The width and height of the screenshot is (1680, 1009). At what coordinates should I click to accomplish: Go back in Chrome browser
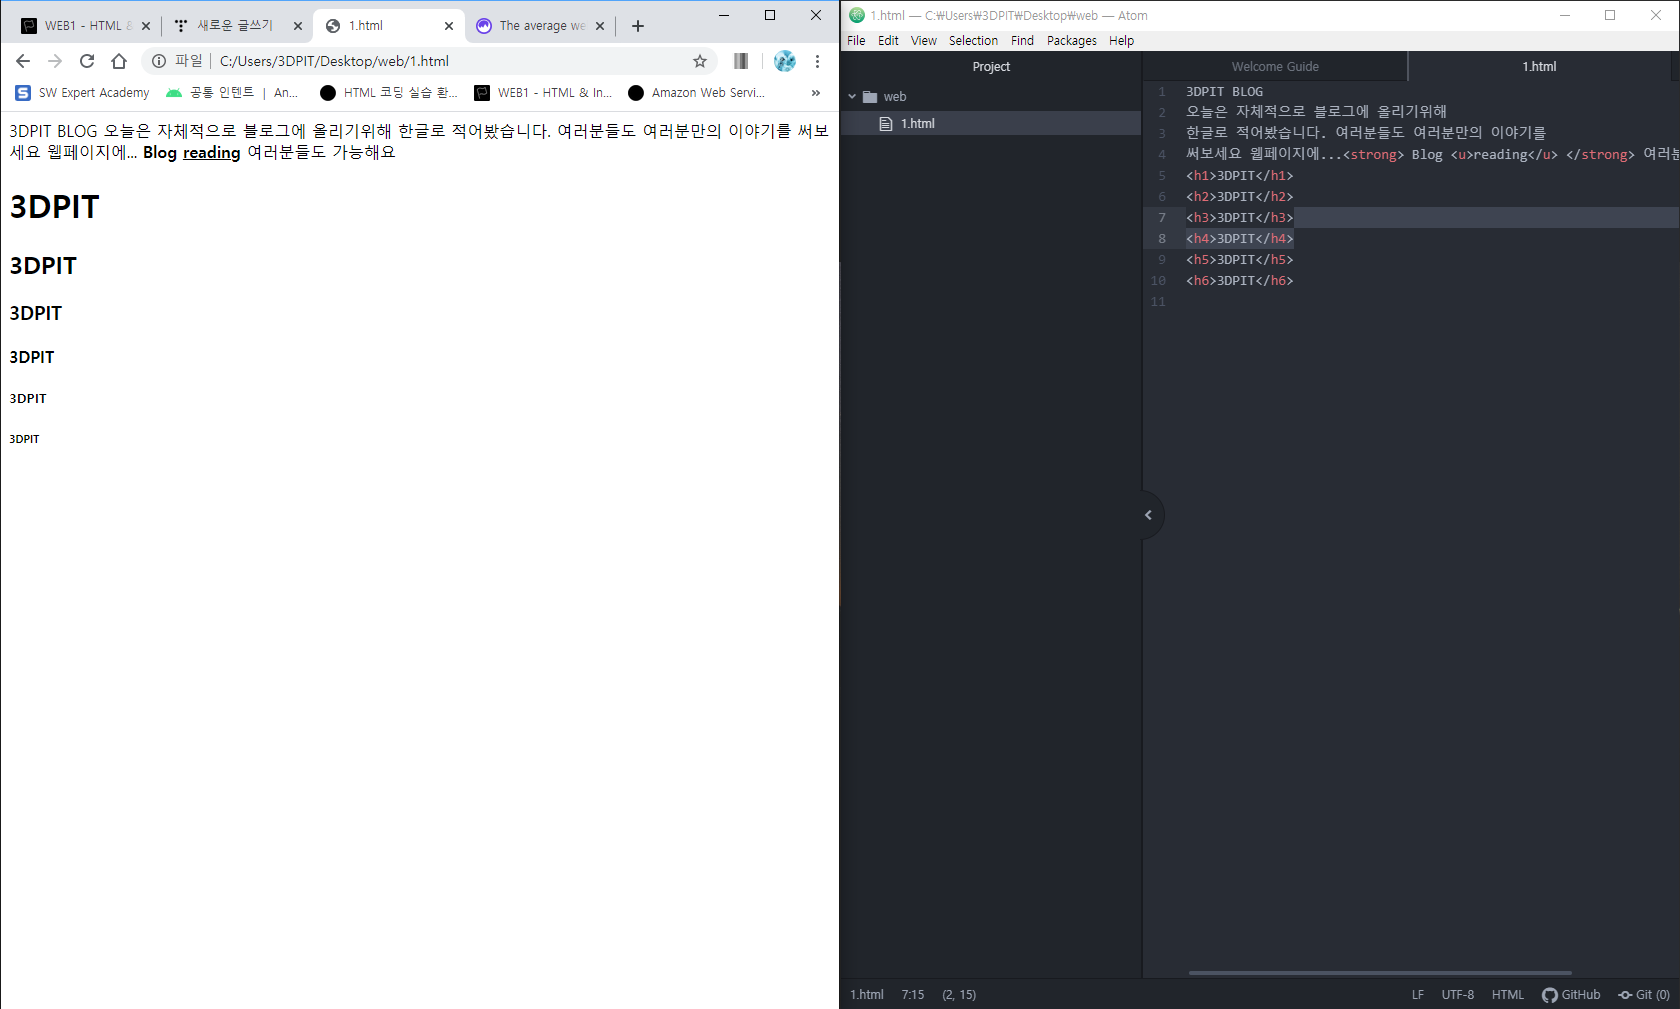[x=23, y=61]
